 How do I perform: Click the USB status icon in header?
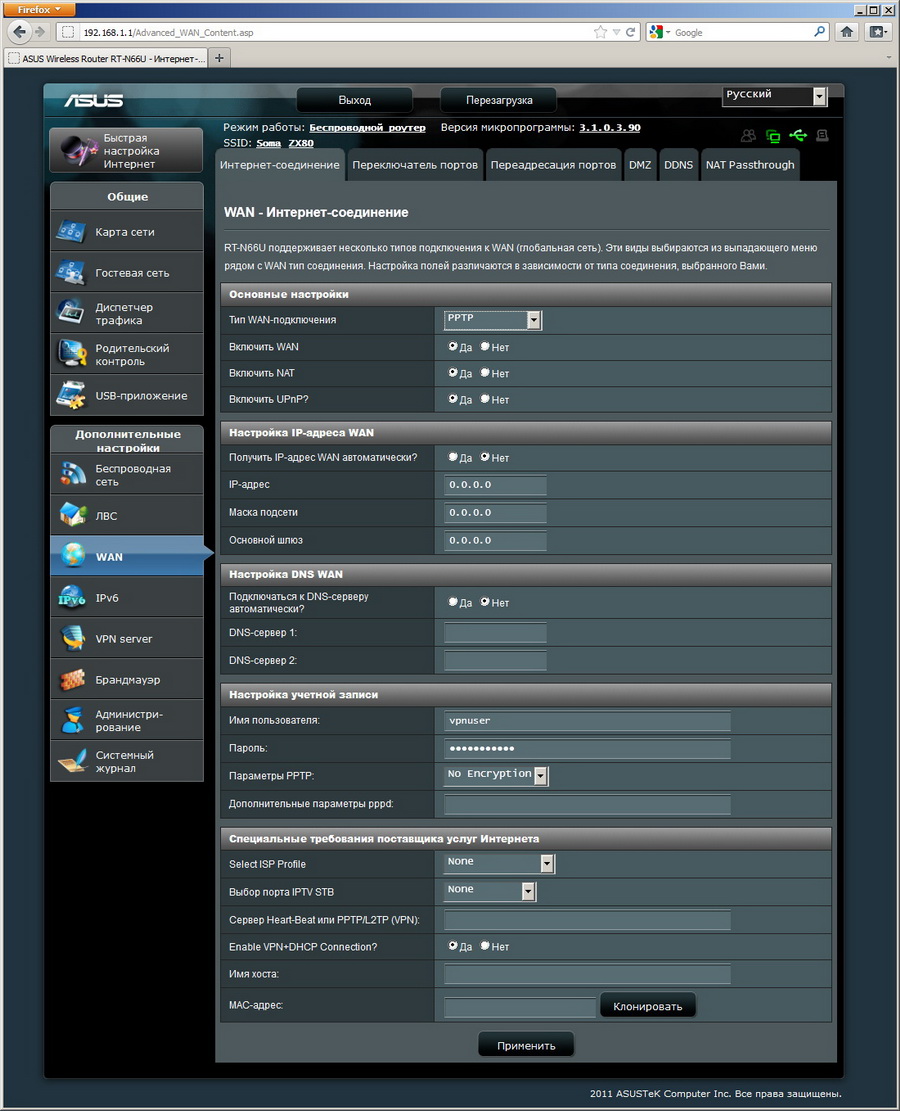[797, 136]
